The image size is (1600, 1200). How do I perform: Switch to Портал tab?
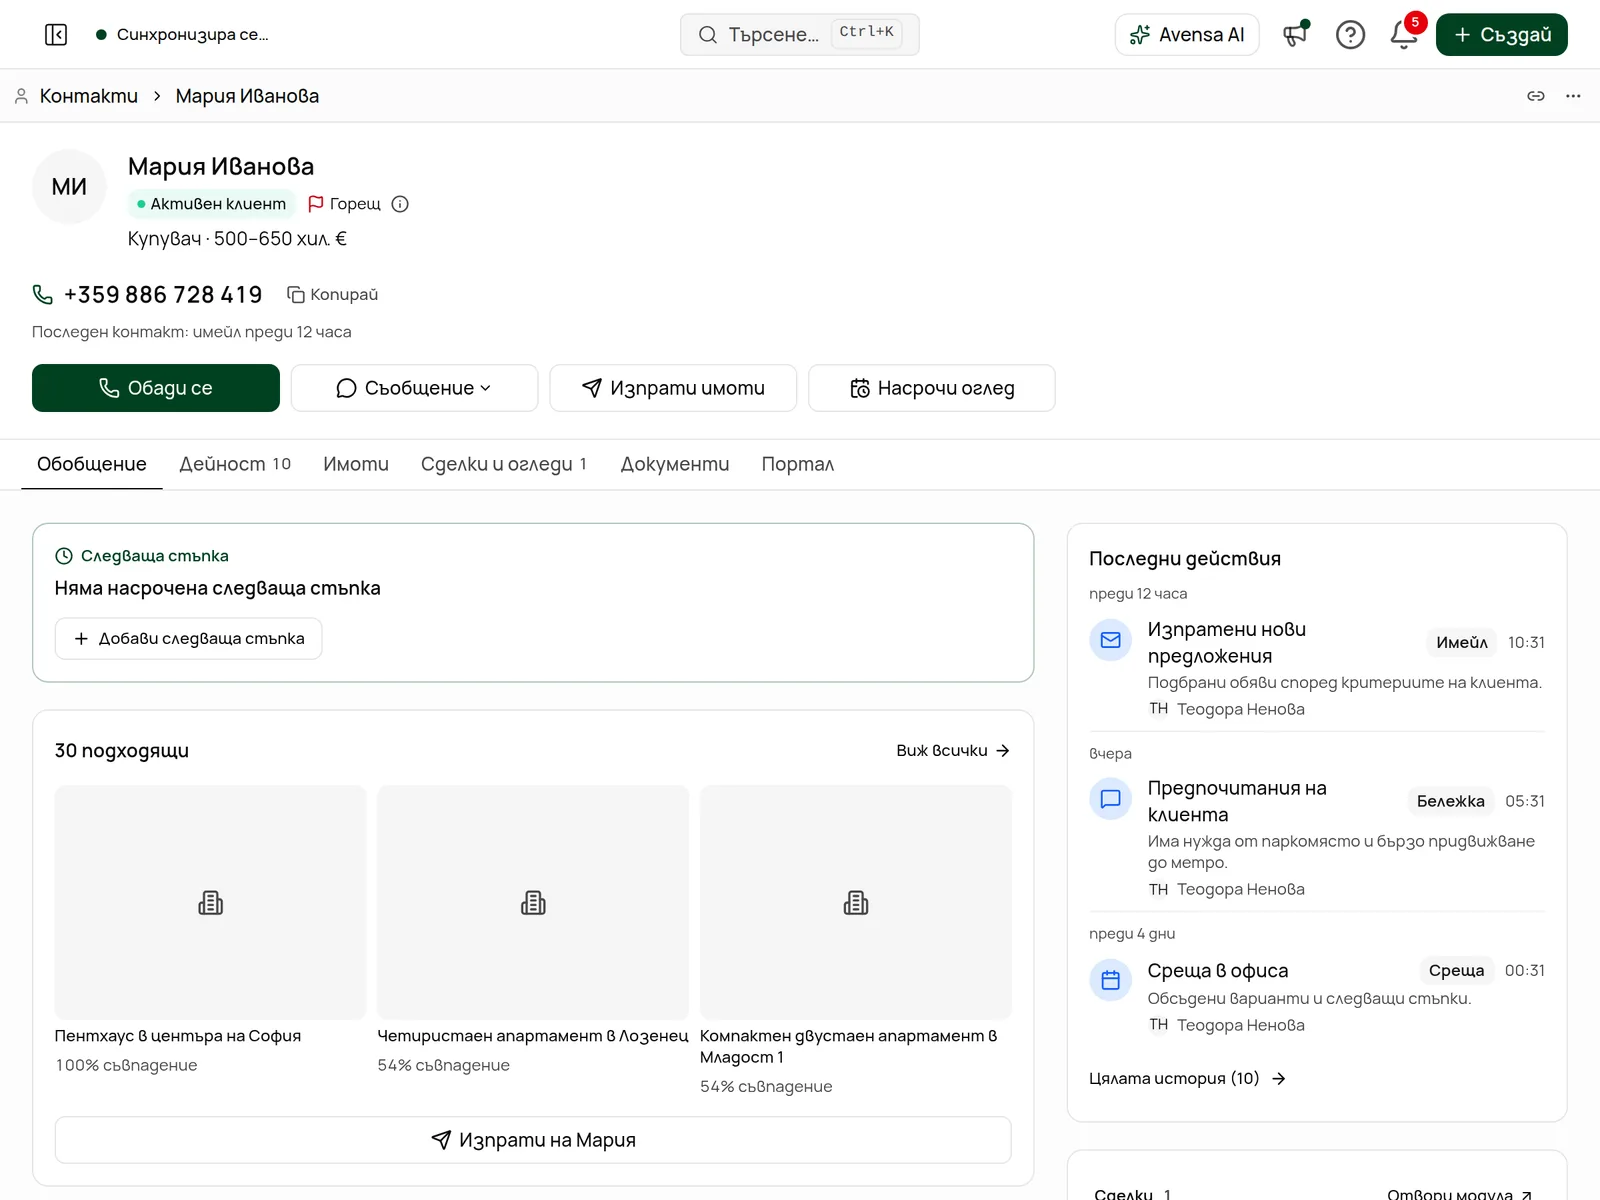coord(798,464)
